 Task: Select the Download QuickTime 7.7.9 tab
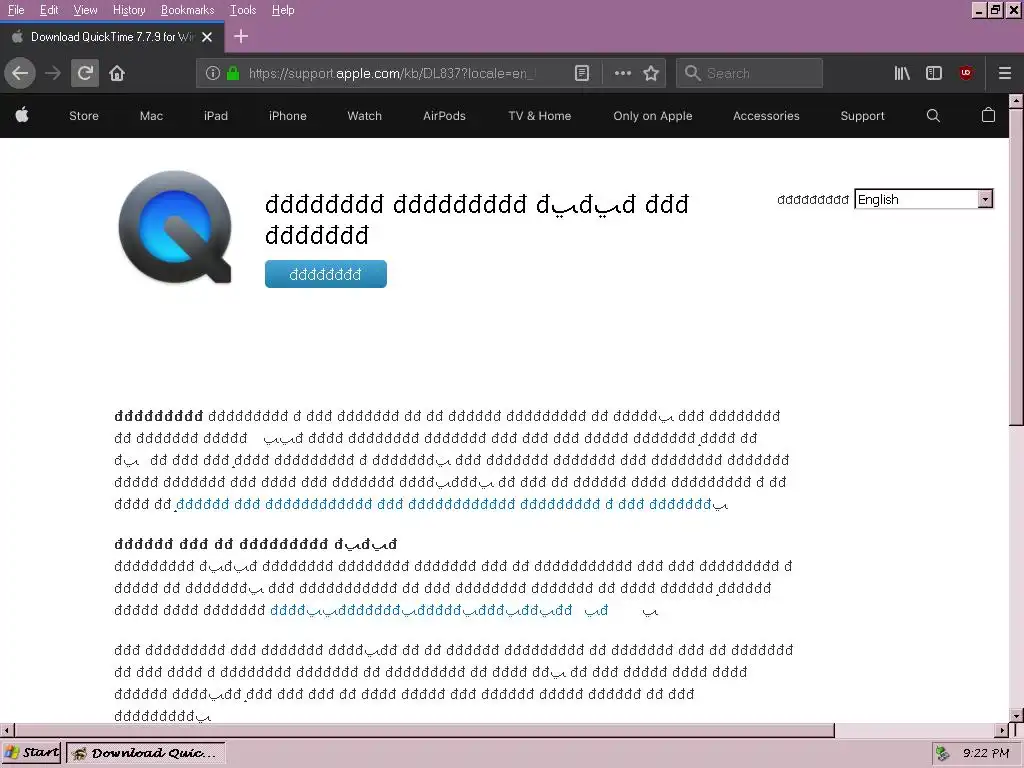(112, 37)
